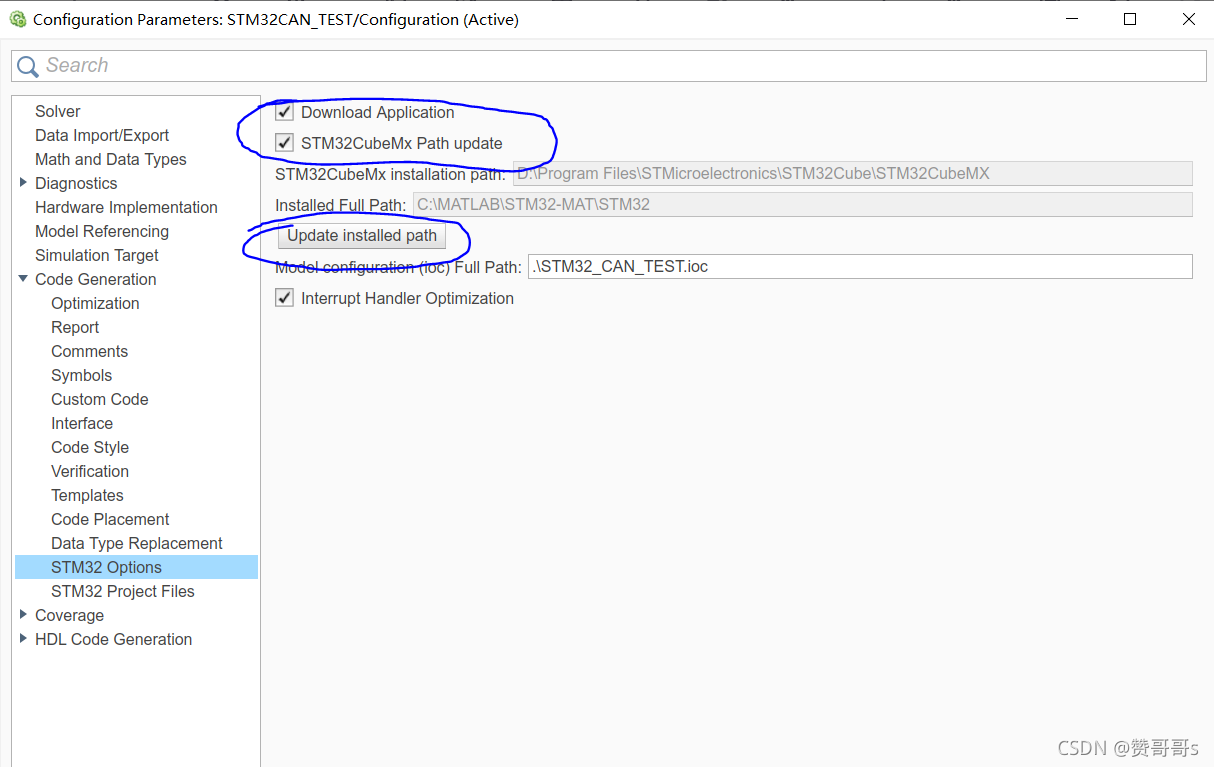Select Code Placement settings
Viewport: 1214px width, 767px height.
[x=110, y=519]
